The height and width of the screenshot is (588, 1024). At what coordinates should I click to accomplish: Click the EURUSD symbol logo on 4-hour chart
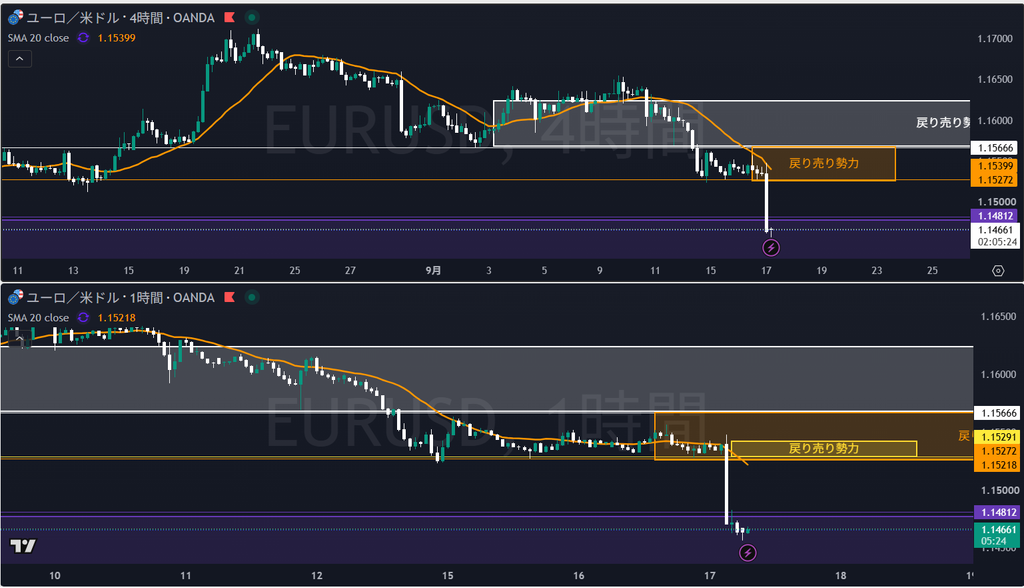[x=15, y=17]
